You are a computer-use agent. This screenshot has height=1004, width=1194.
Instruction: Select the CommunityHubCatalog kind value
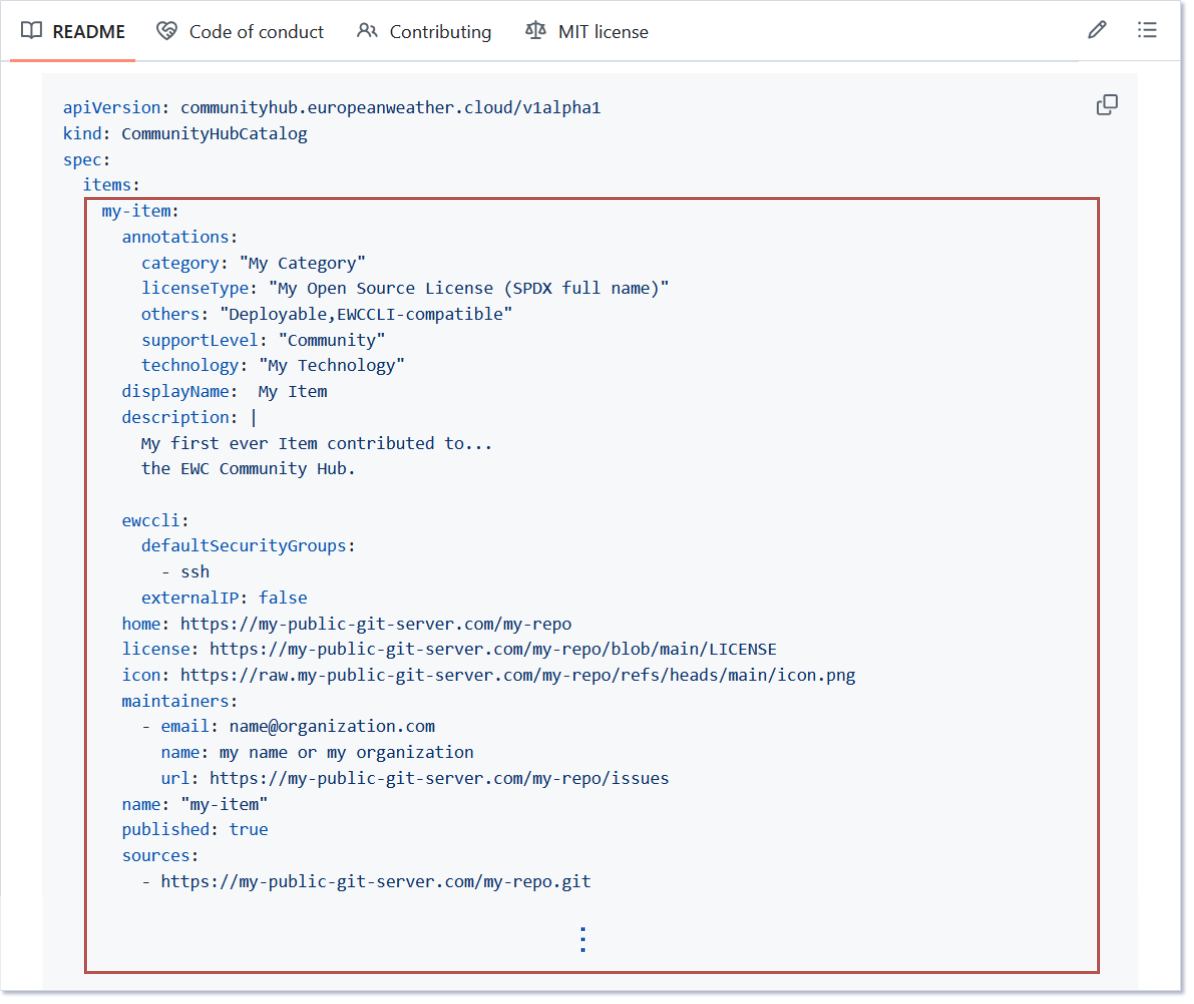(214, 134)
